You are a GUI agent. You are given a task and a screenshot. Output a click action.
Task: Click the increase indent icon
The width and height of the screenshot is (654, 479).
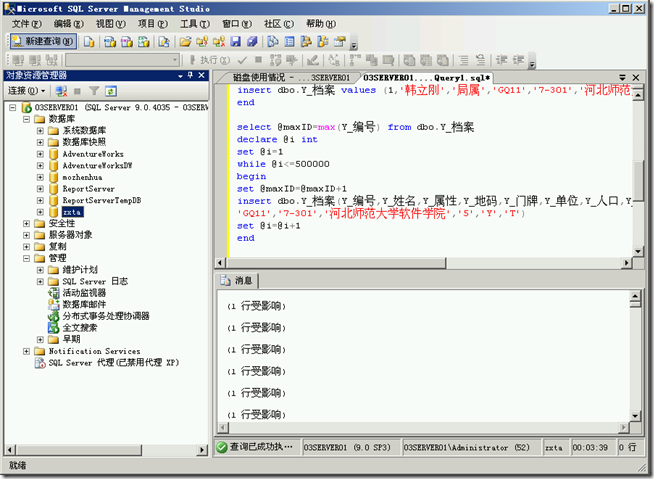[518, 61]
